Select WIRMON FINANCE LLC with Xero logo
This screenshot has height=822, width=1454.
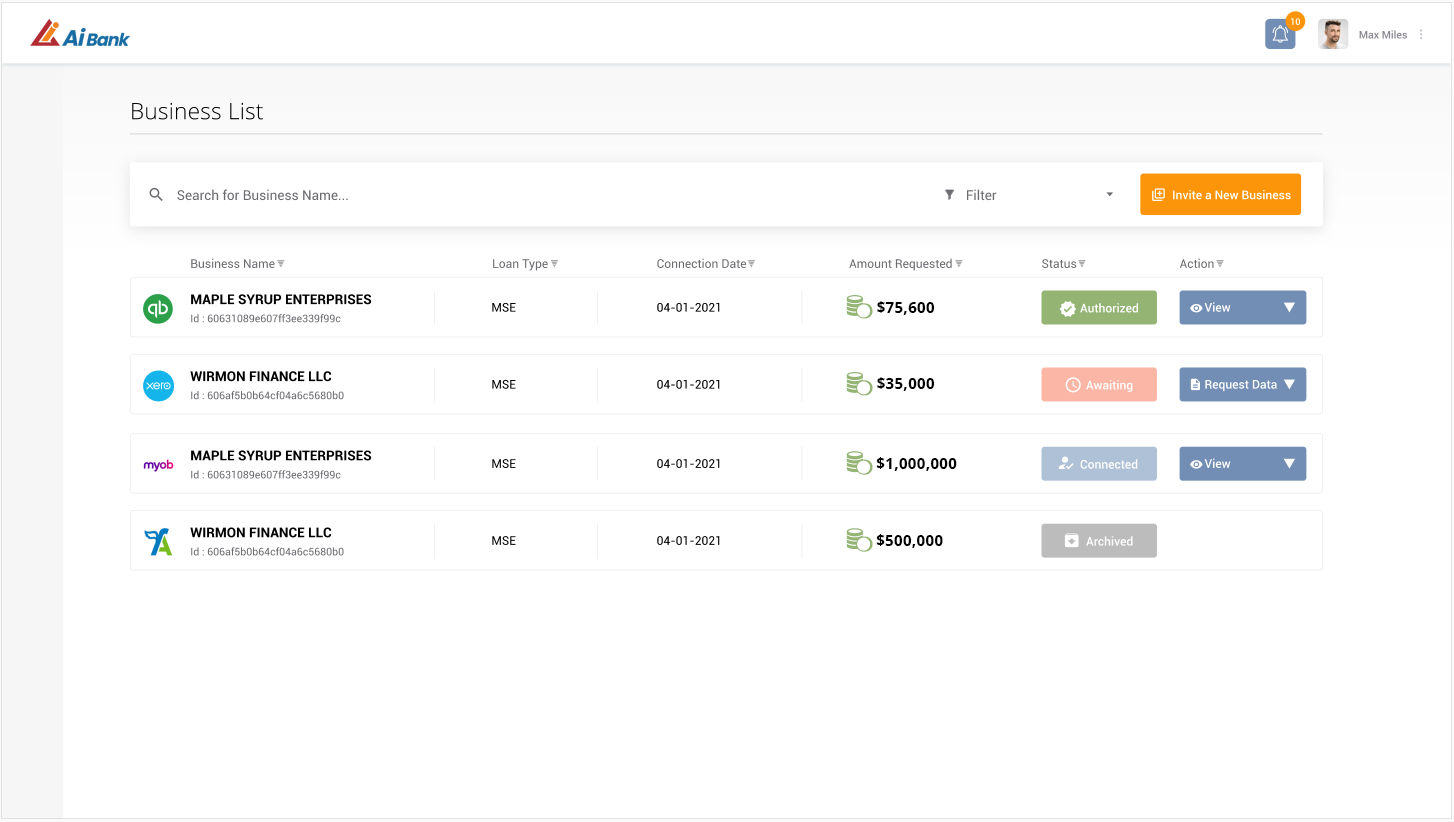pyautogui.click(x=261, y=376)
